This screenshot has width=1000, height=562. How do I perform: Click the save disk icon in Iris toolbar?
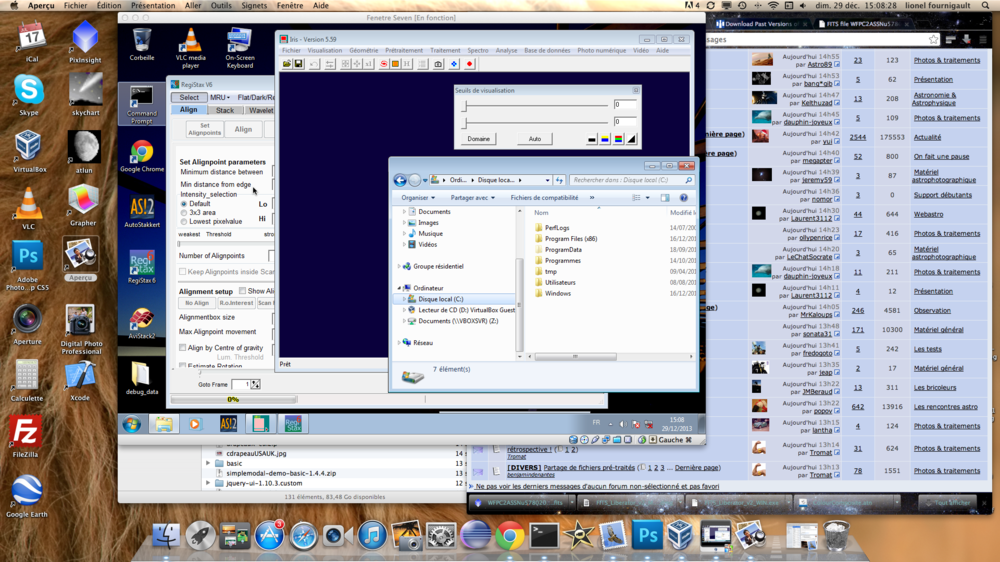[298, 64]
